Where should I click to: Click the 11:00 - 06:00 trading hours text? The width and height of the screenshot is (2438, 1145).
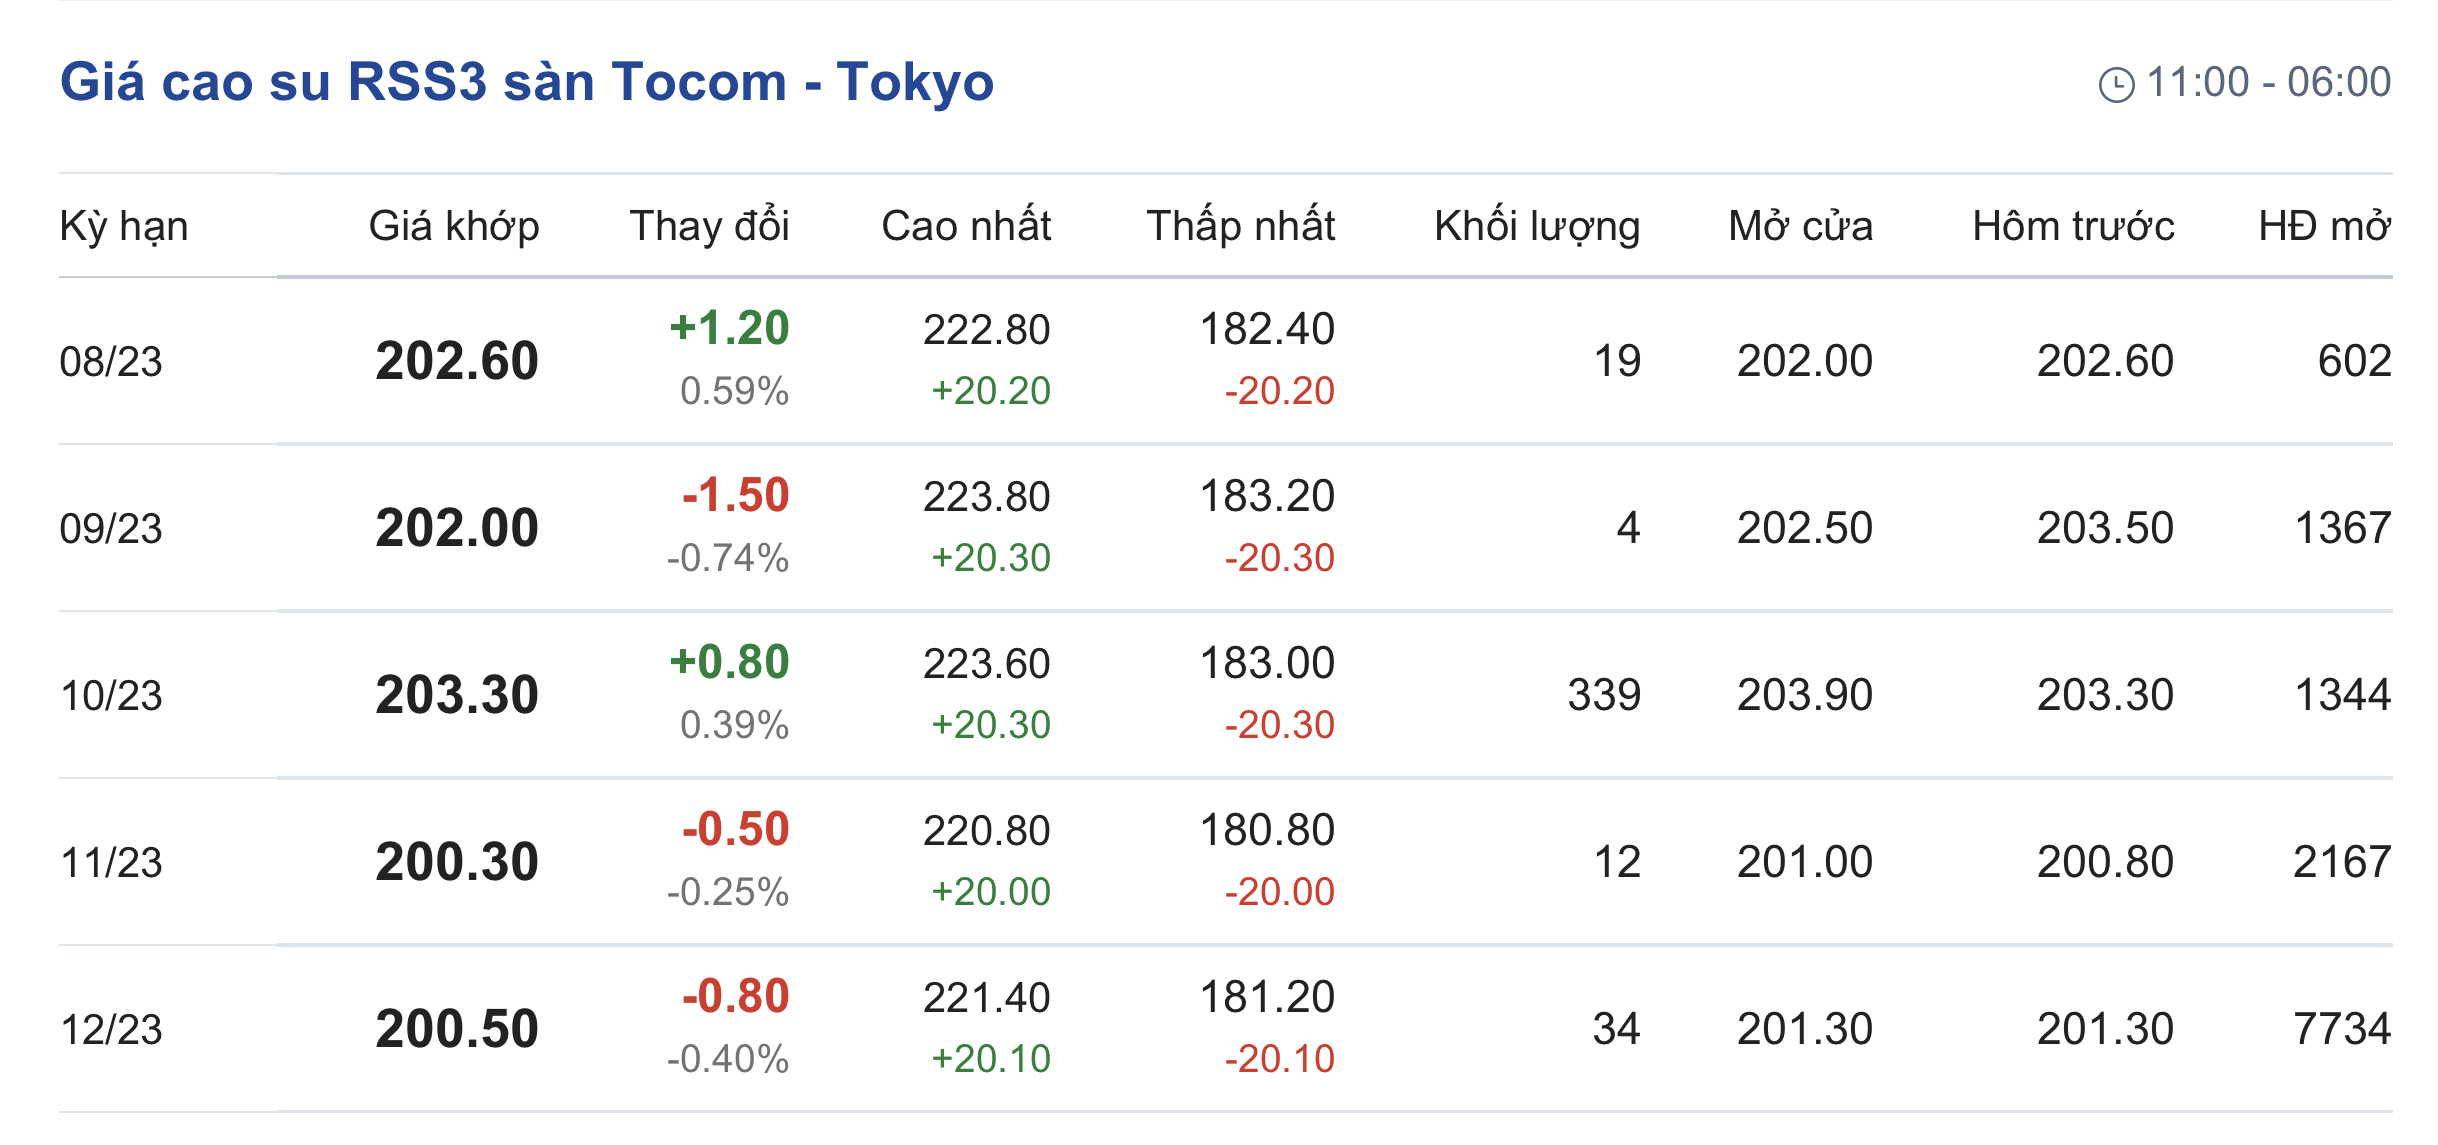[x=2268, y=82]
